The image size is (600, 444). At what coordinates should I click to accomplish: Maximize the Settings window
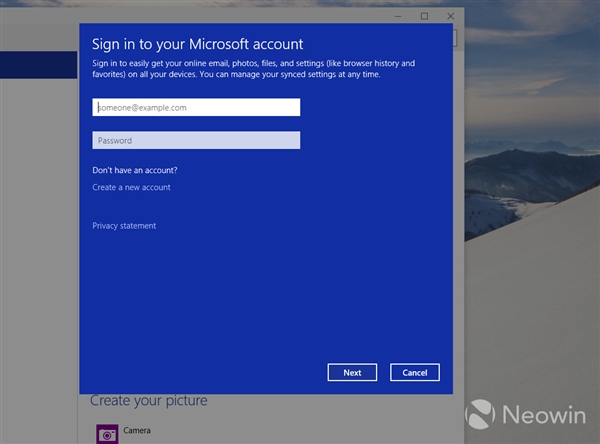point(424,16)
